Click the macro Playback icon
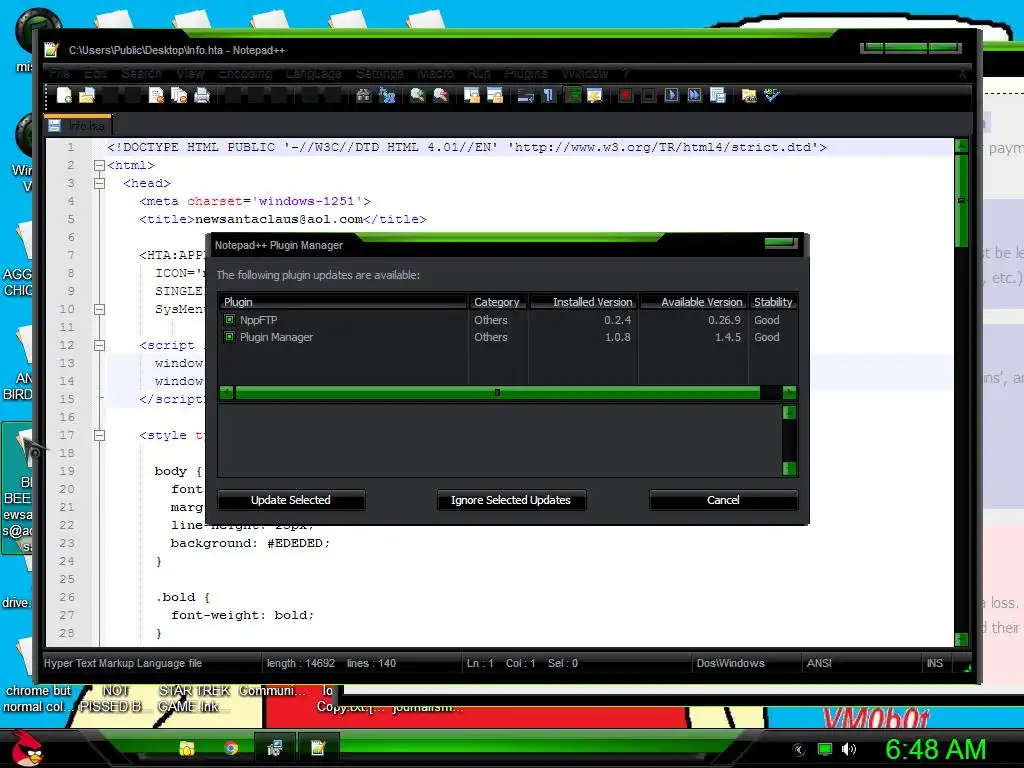 (671, 95)
